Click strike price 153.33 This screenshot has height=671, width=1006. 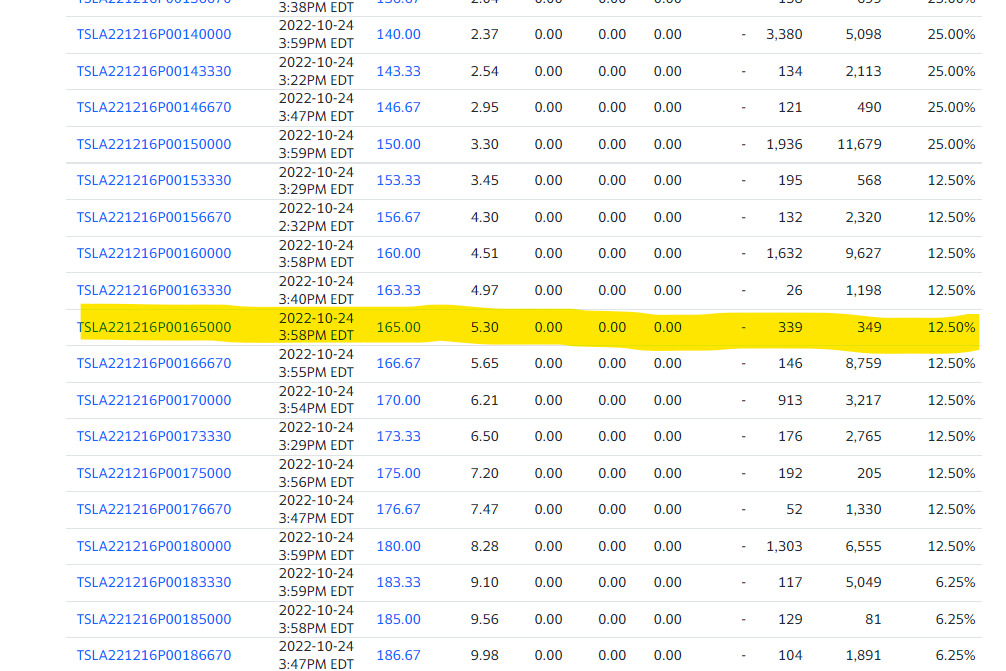coord(398,180)
